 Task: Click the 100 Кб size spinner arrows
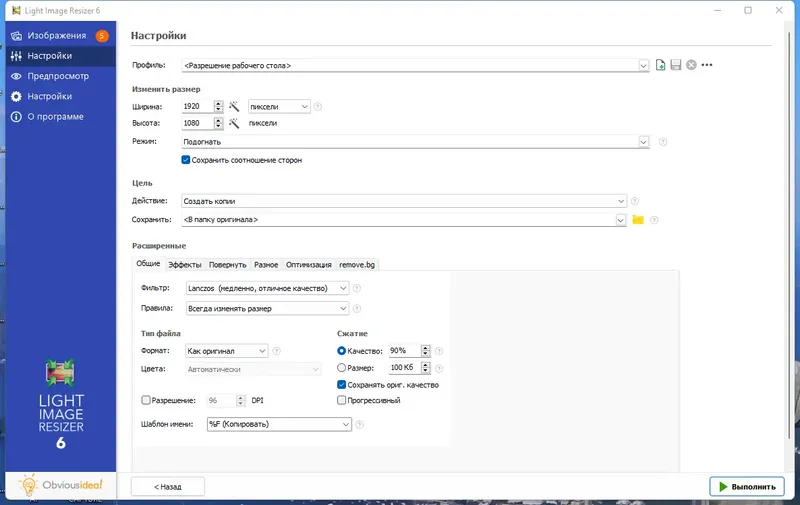point(426,367)
